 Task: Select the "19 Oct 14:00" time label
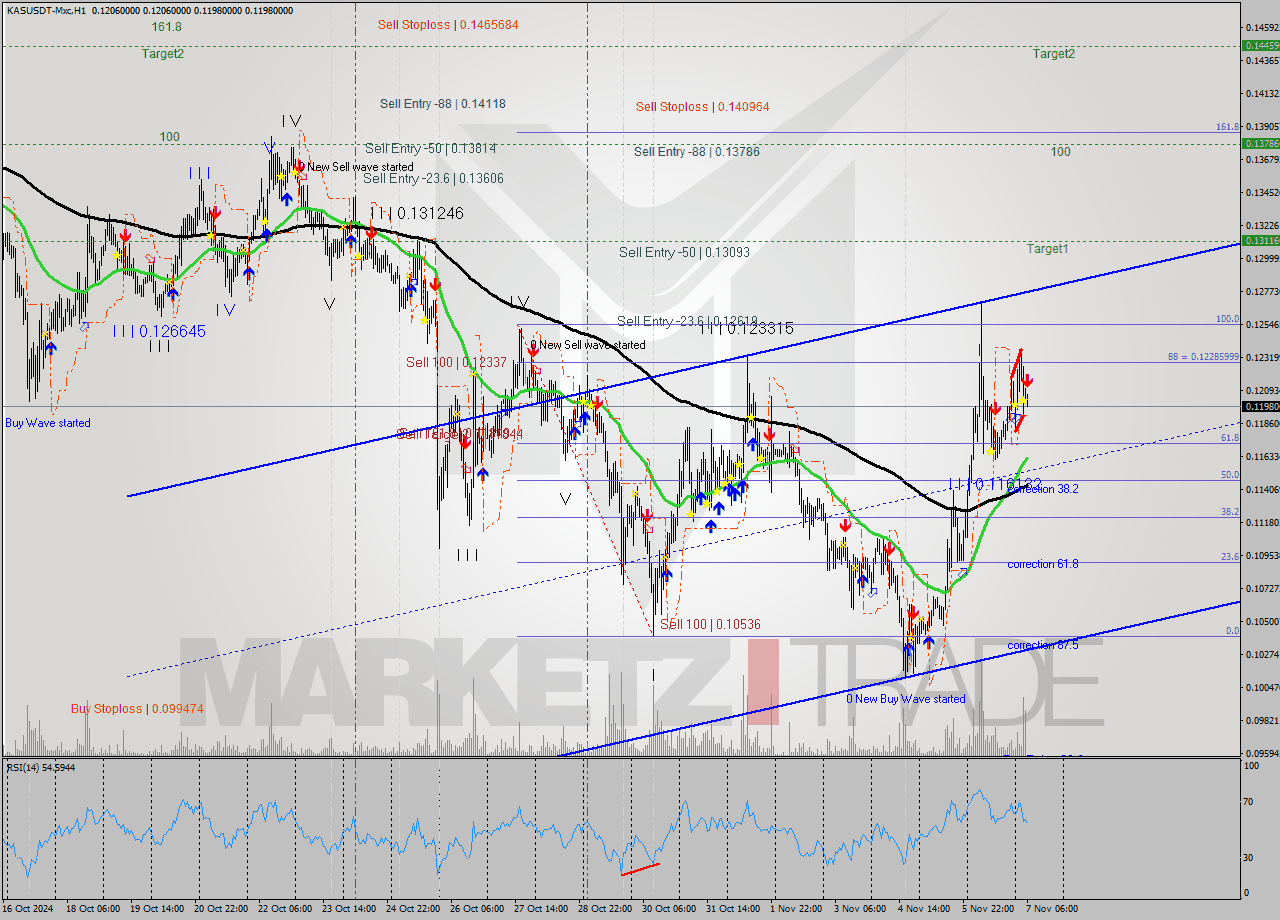pos(158,909)
